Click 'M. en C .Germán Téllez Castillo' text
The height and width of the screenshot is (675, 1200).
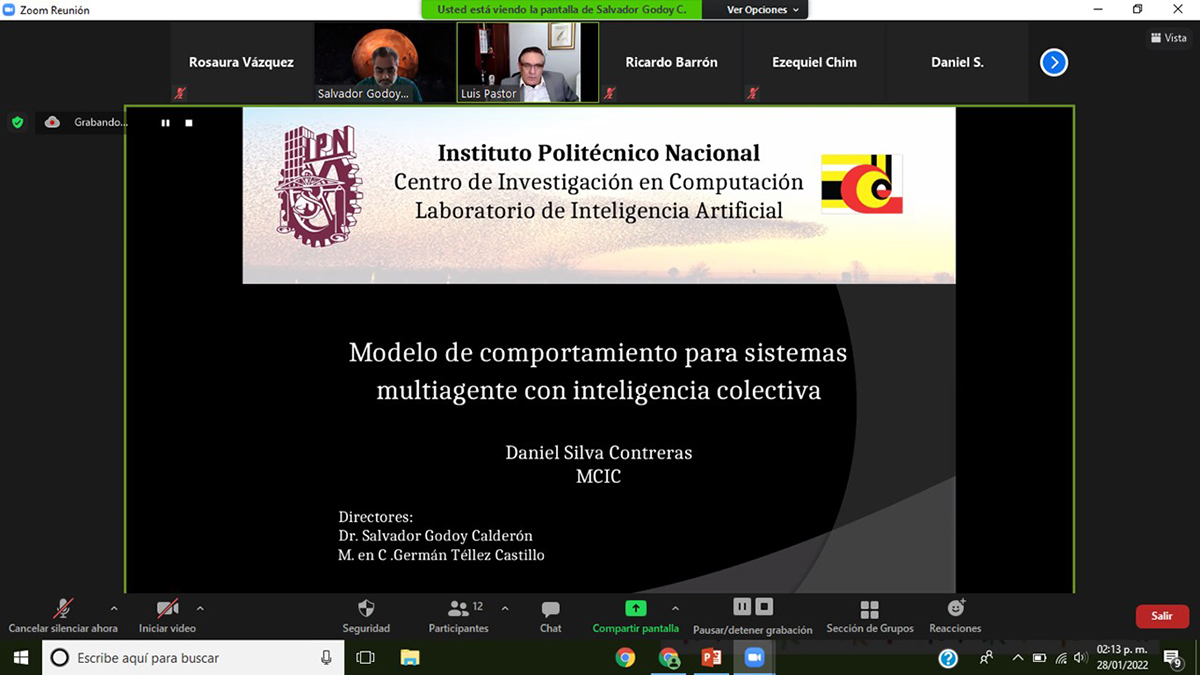click(441, 555)
